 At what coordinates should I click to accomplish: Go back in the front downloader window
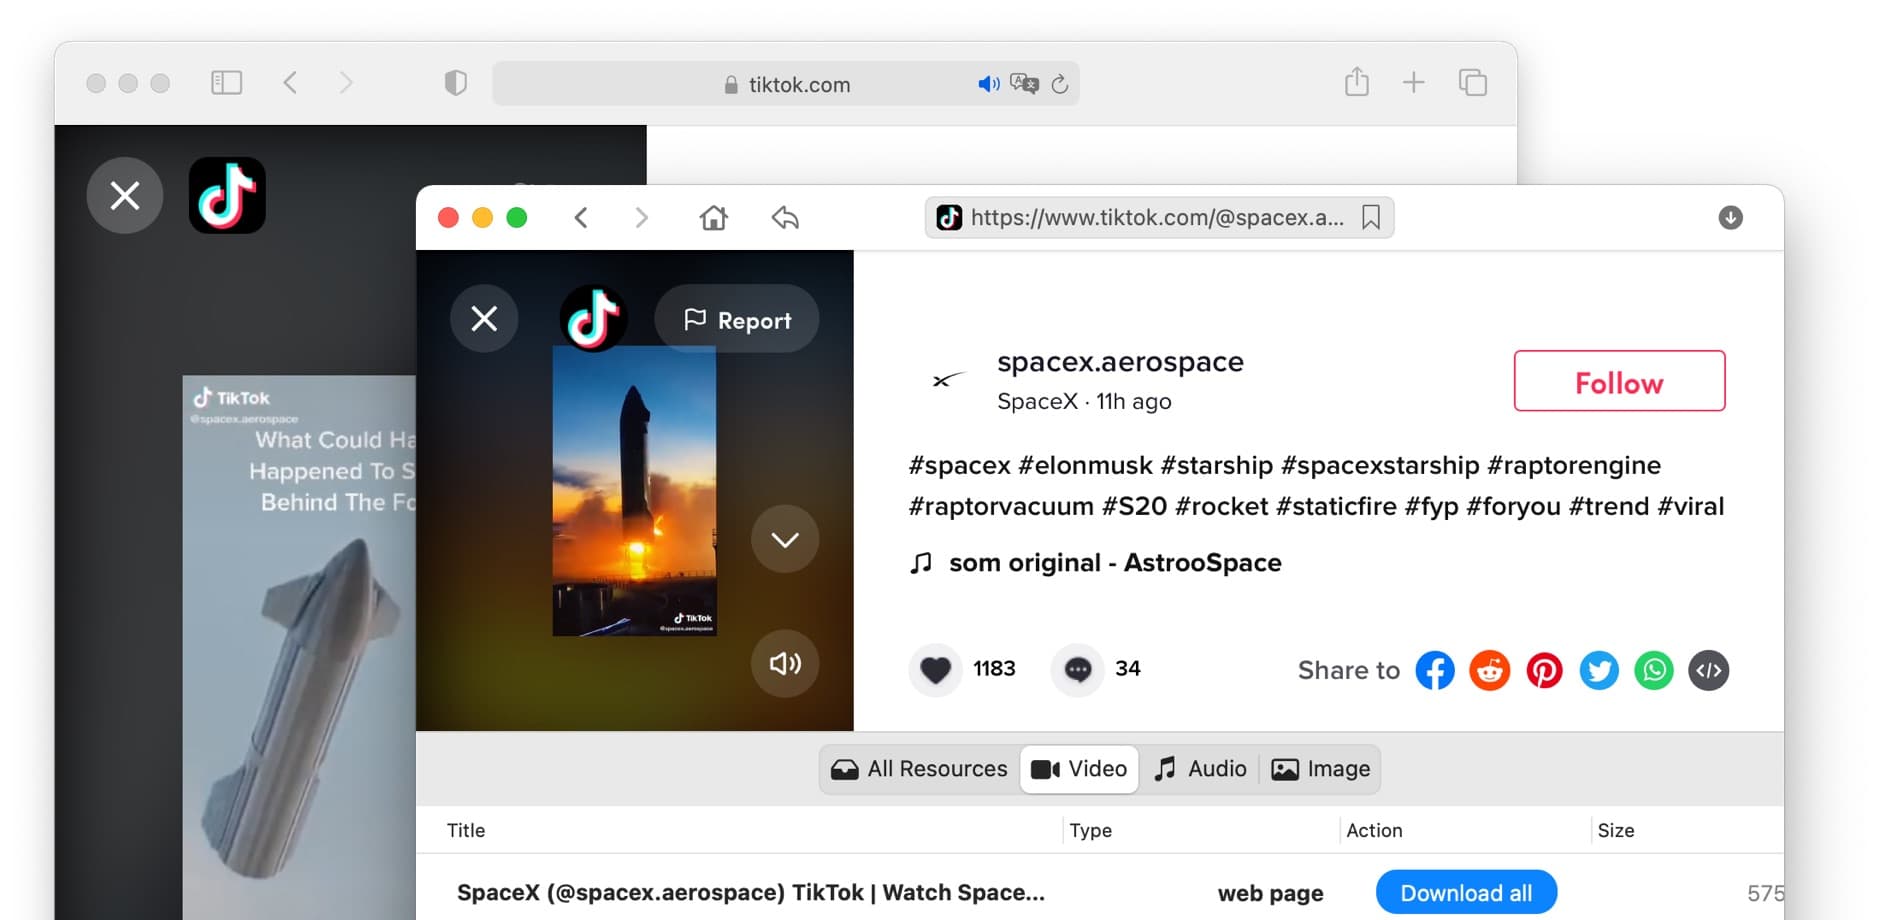coord(581,217)
